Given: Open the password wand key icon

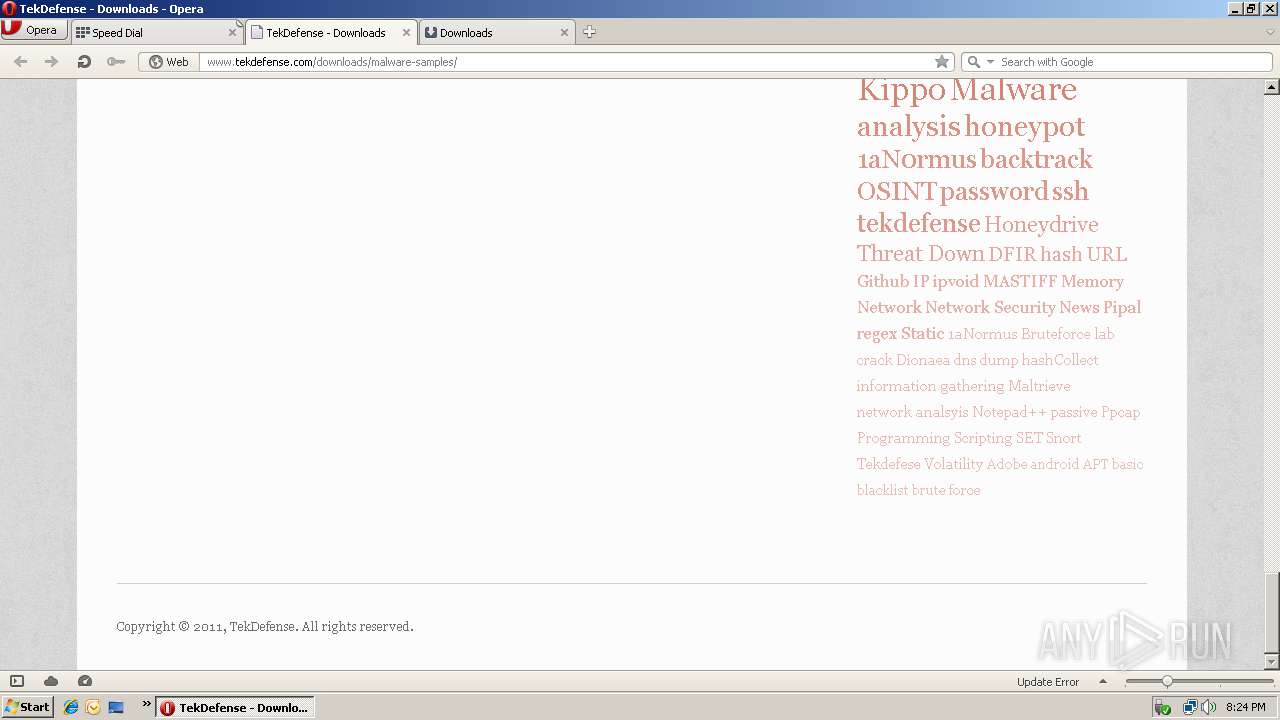Looking at the screenshot, I should [x=115, y=61].
